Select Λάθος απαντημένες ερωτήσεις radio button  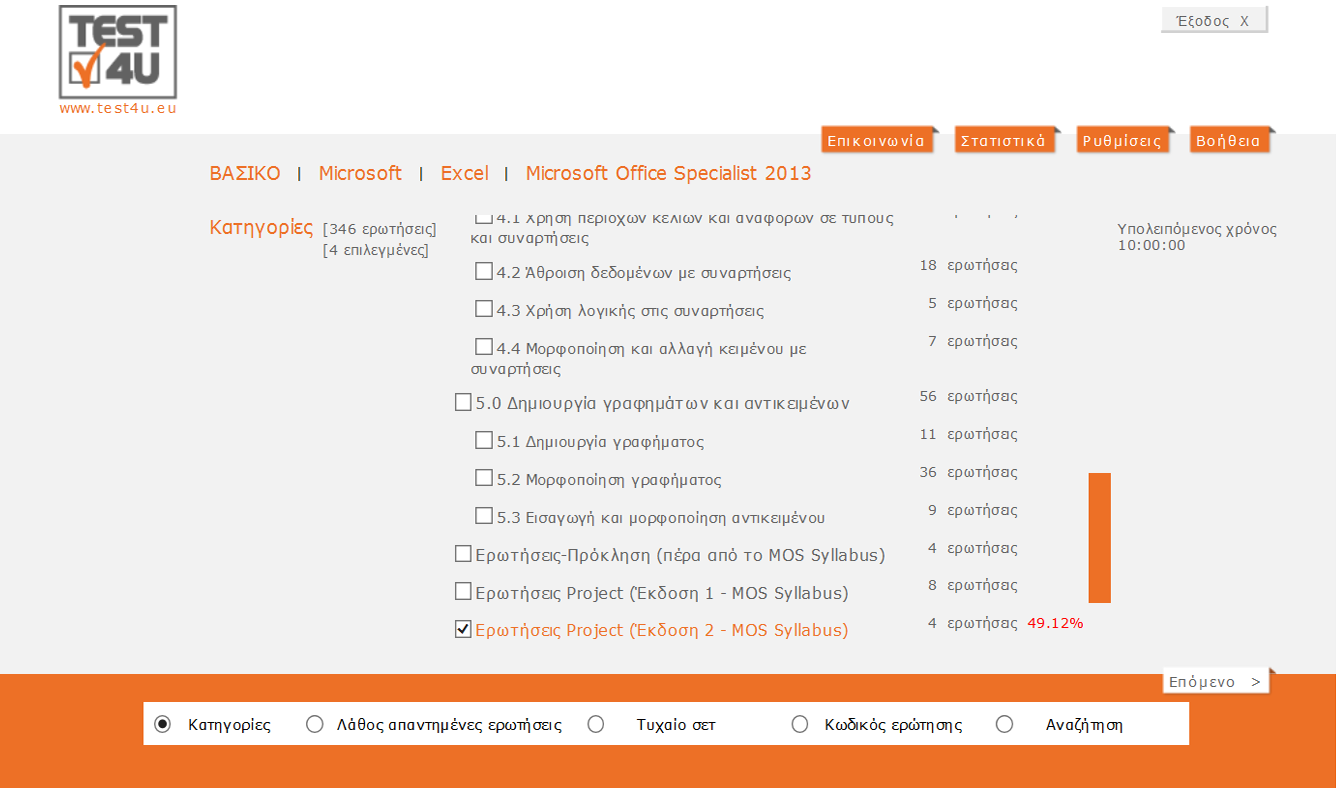pos(315,724)
